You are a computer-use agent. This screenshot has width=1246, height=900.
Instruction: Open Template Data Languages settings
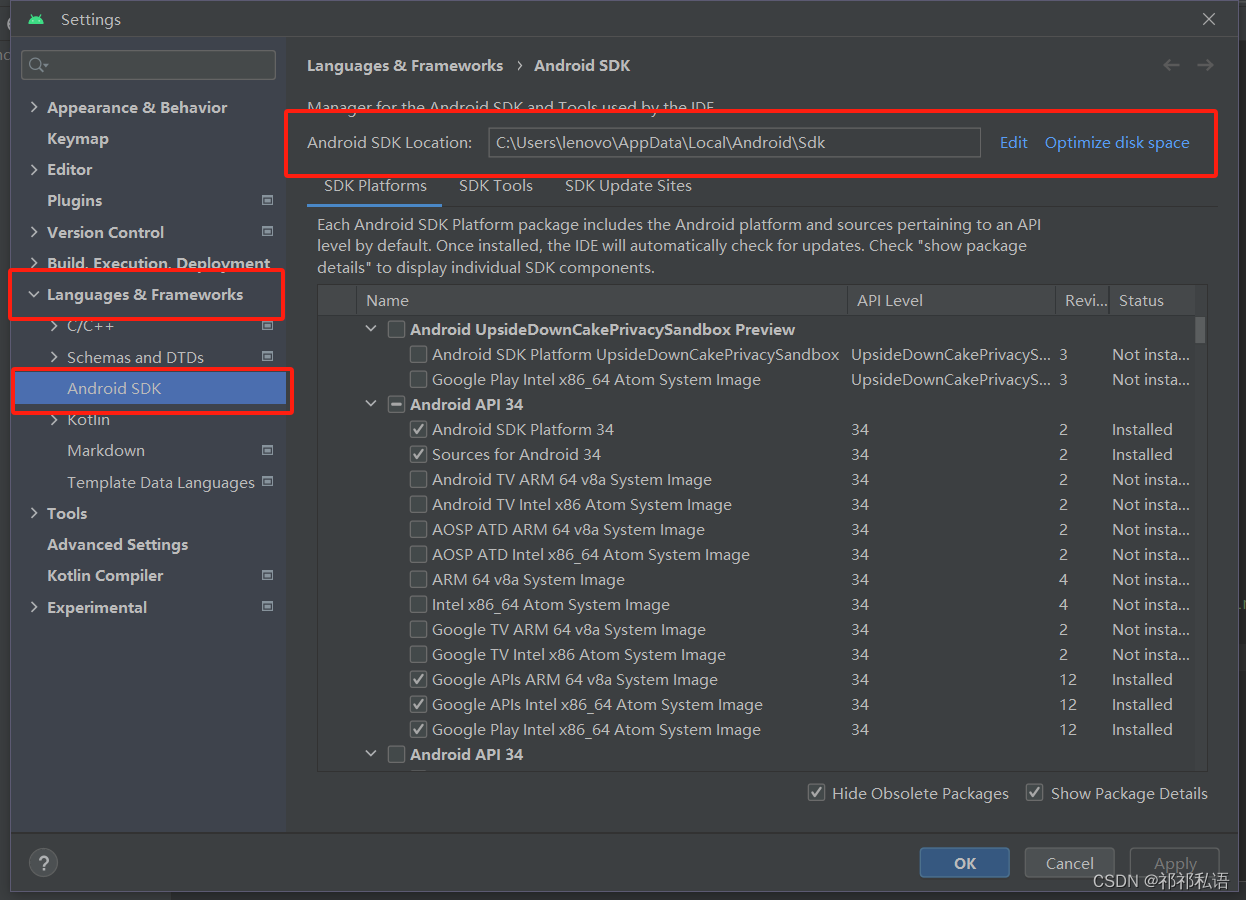point(161,482)
